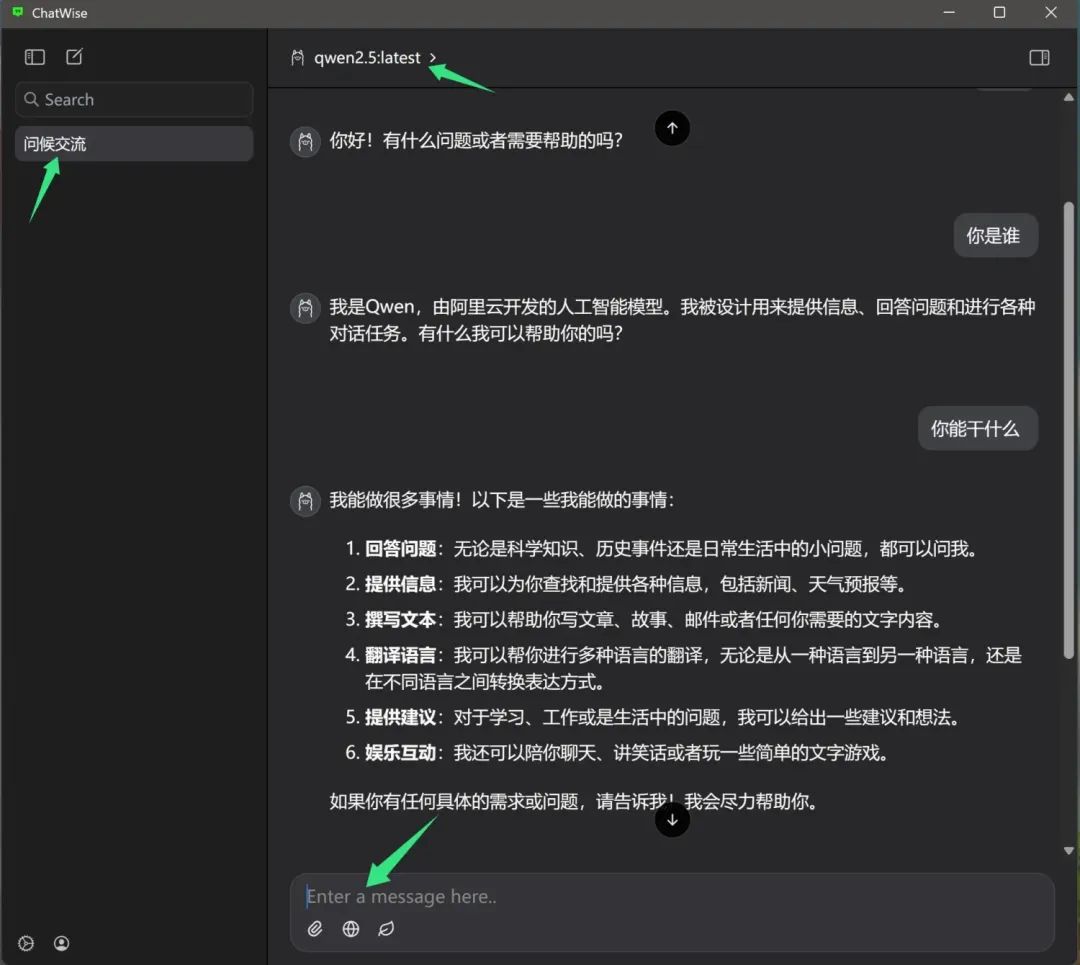Click scrollbar down arrow in chat
The image size is (1080, 965).
[x=1068, y=851]
